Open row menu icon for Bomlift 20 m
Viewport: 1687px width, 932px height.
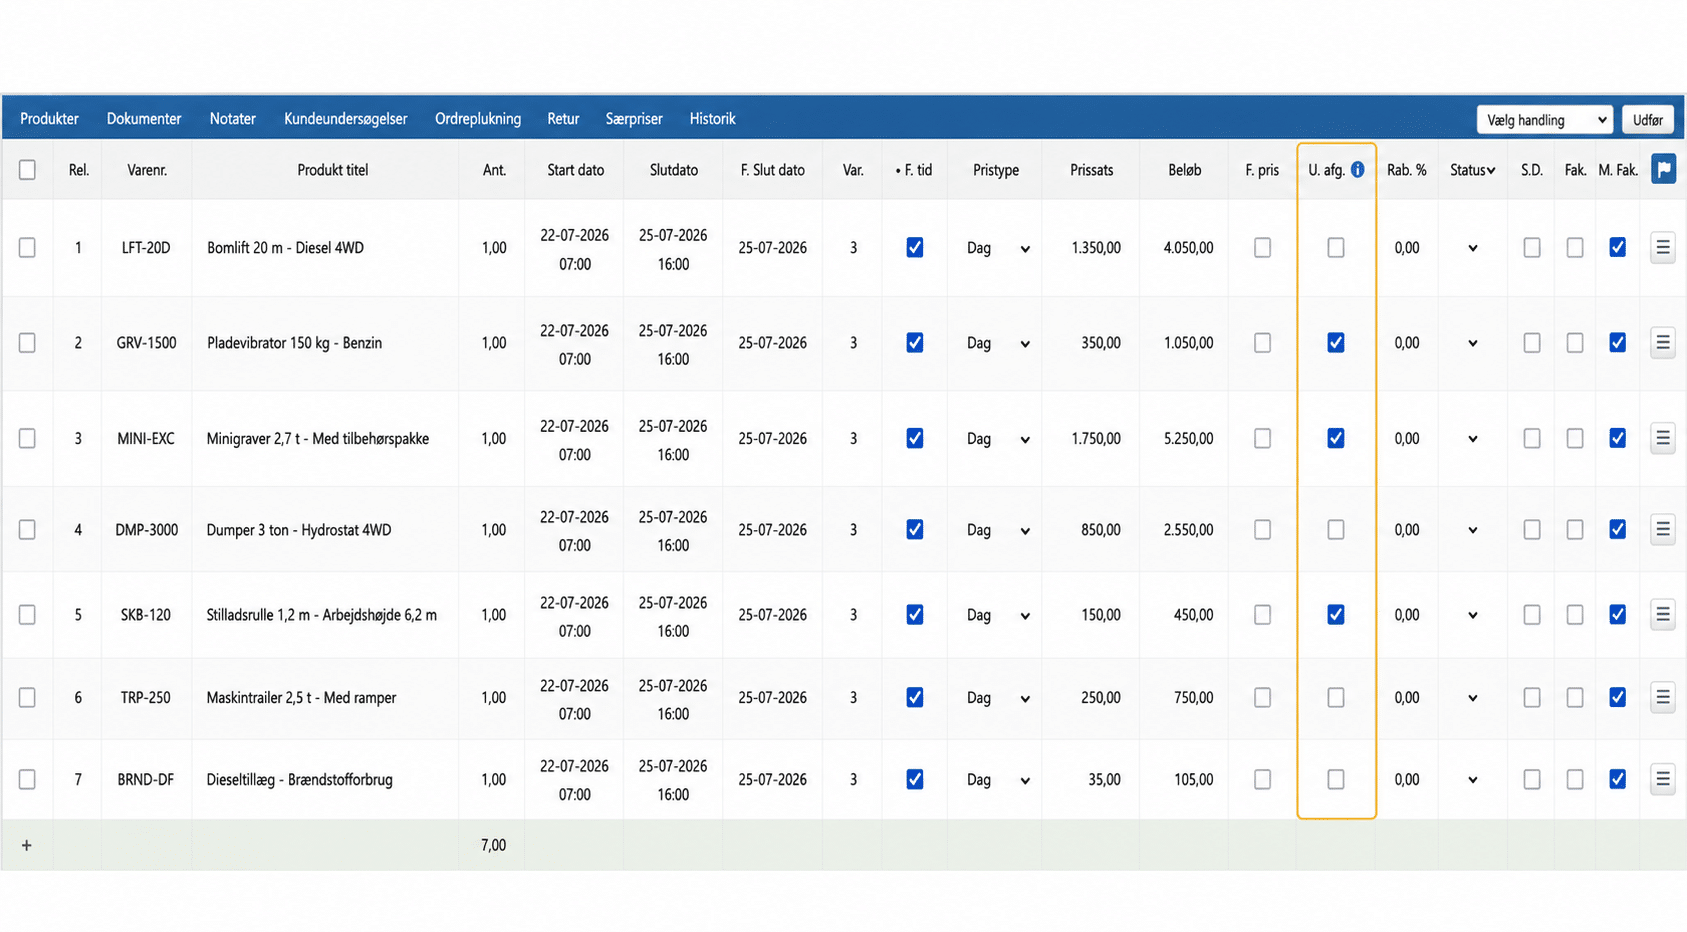[1662, 247]
